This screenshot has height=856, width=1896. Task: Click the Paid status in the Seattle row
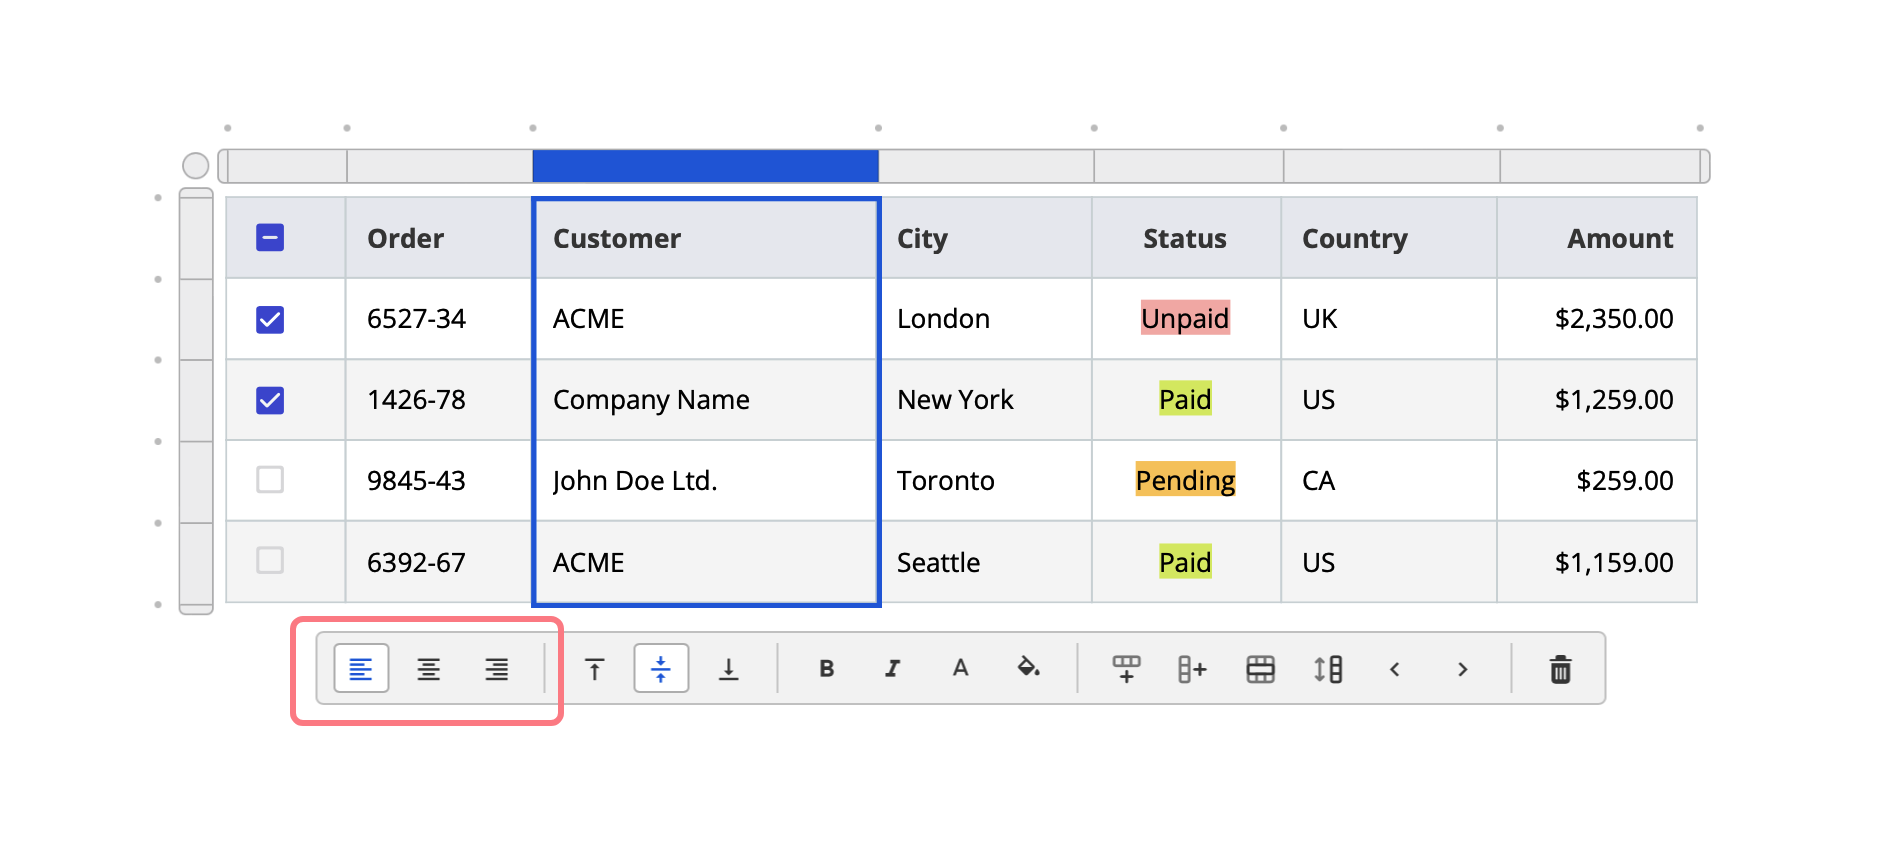(1185, 562)
